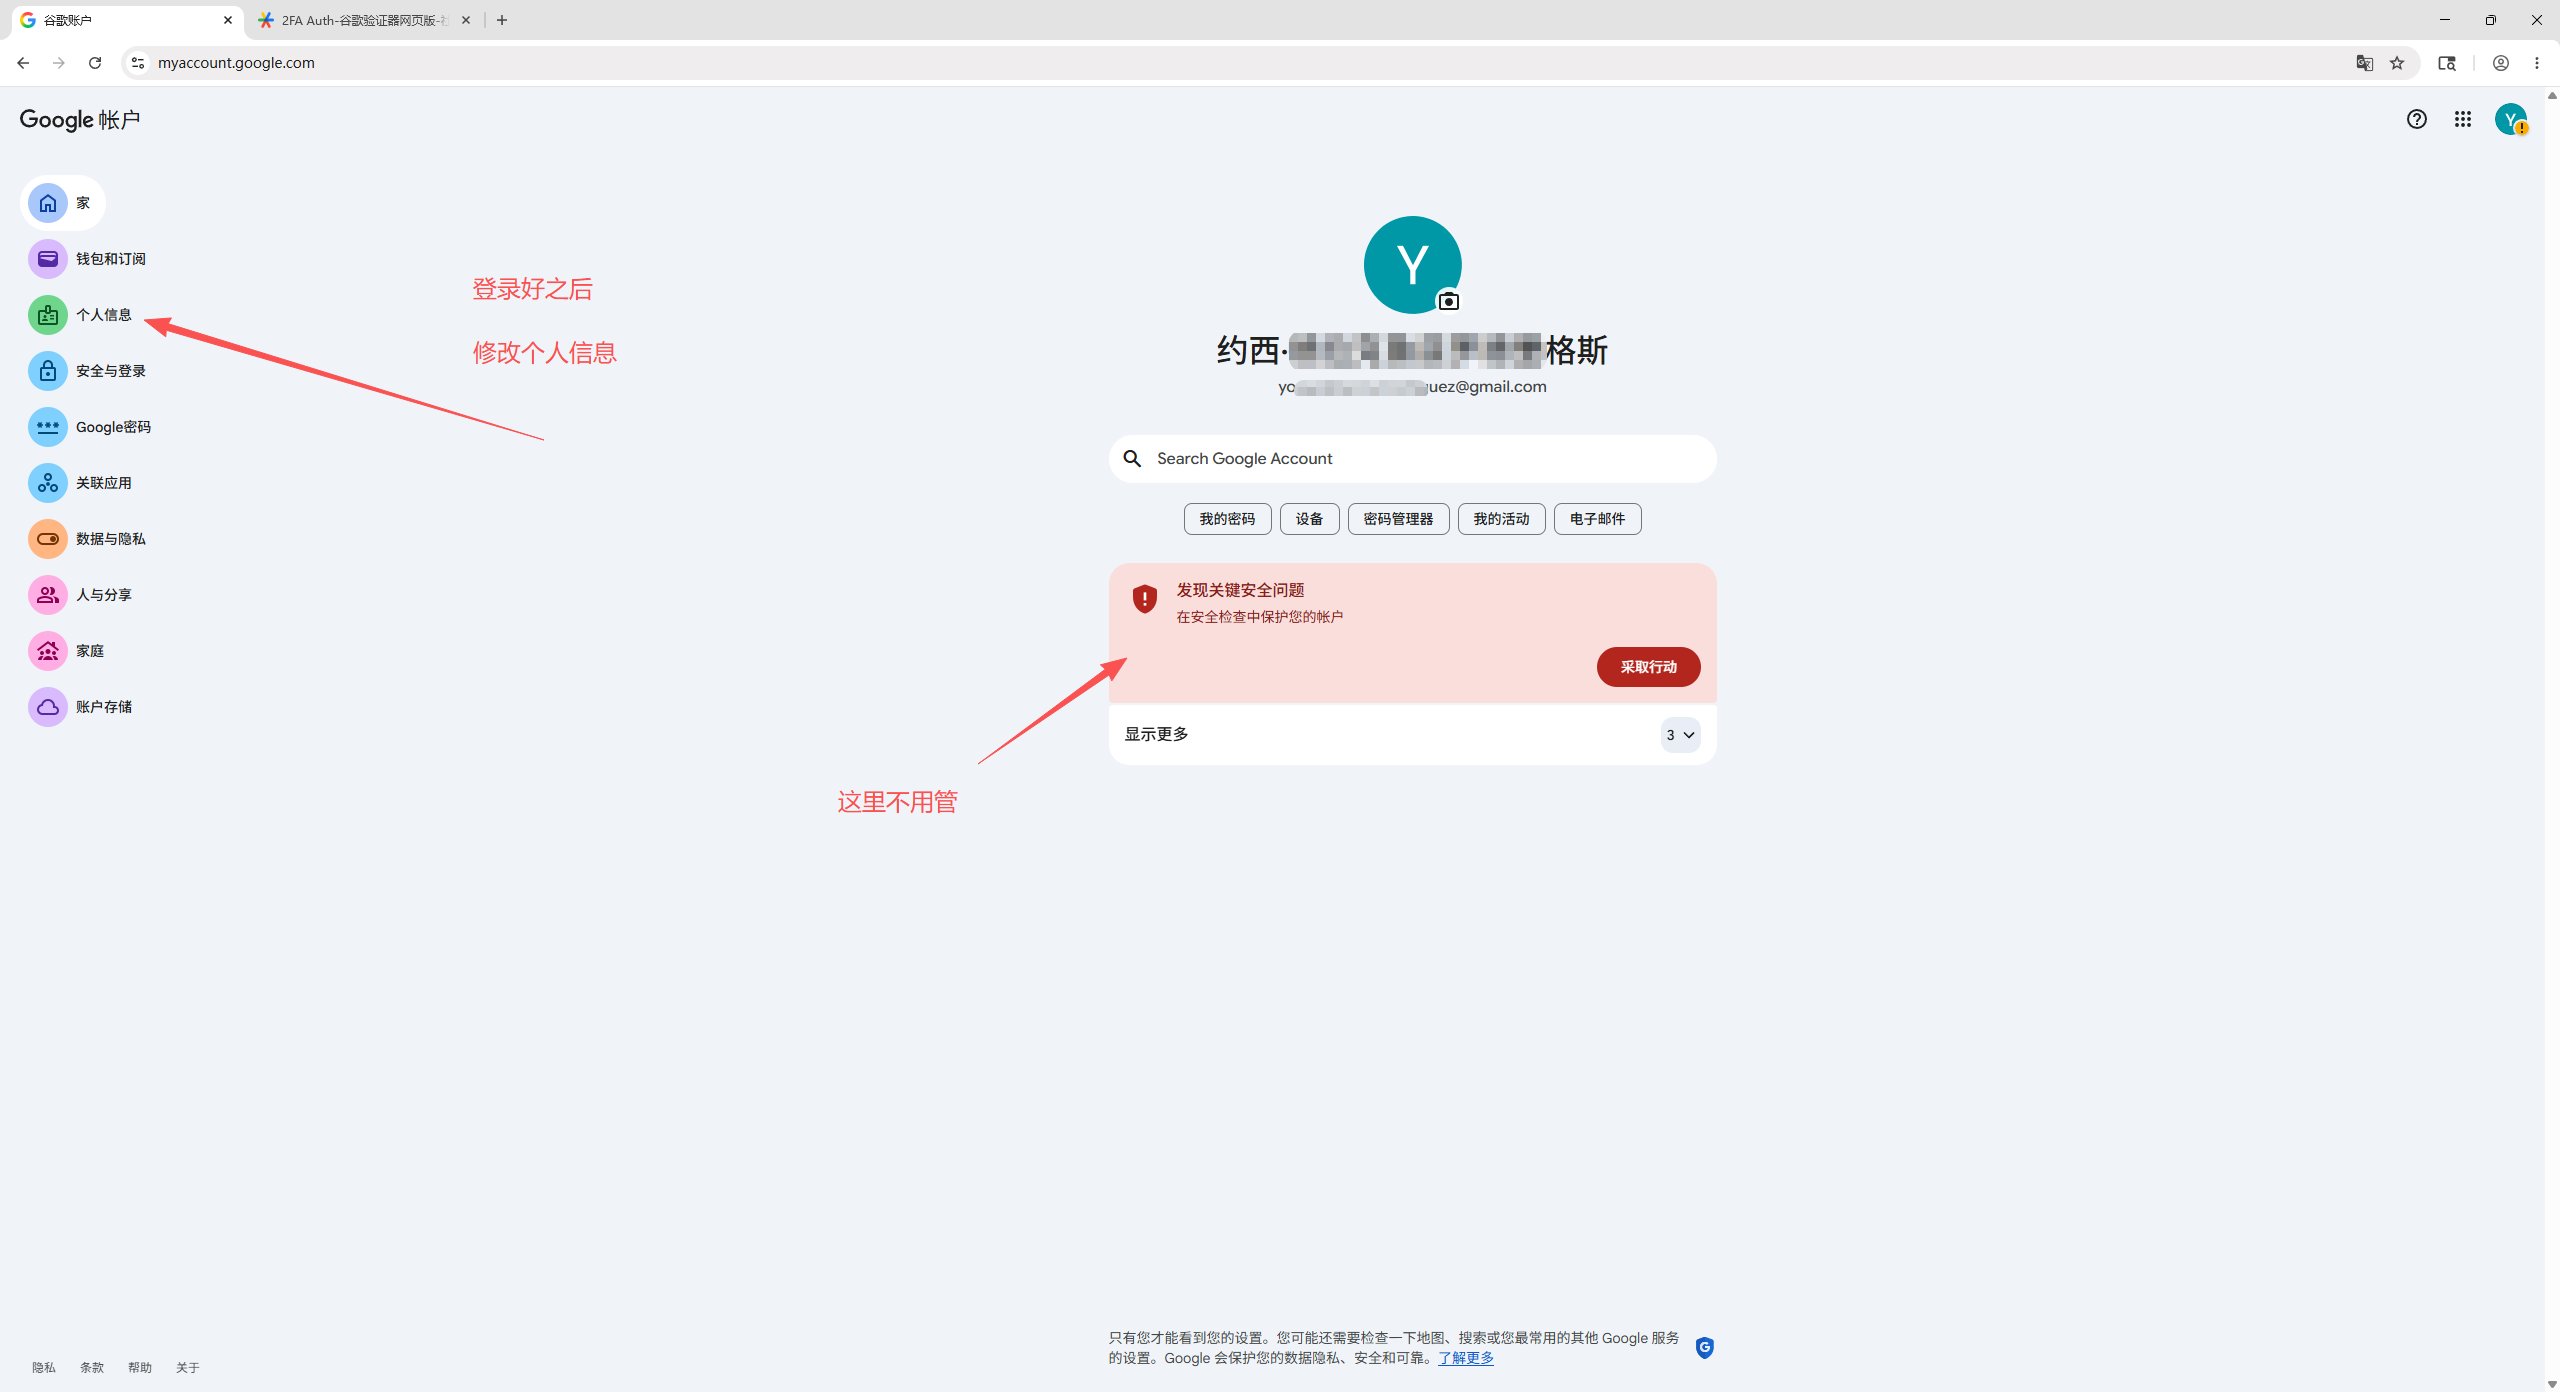
Task: Select the 个人信息 menu label
Action: point(104,315)
